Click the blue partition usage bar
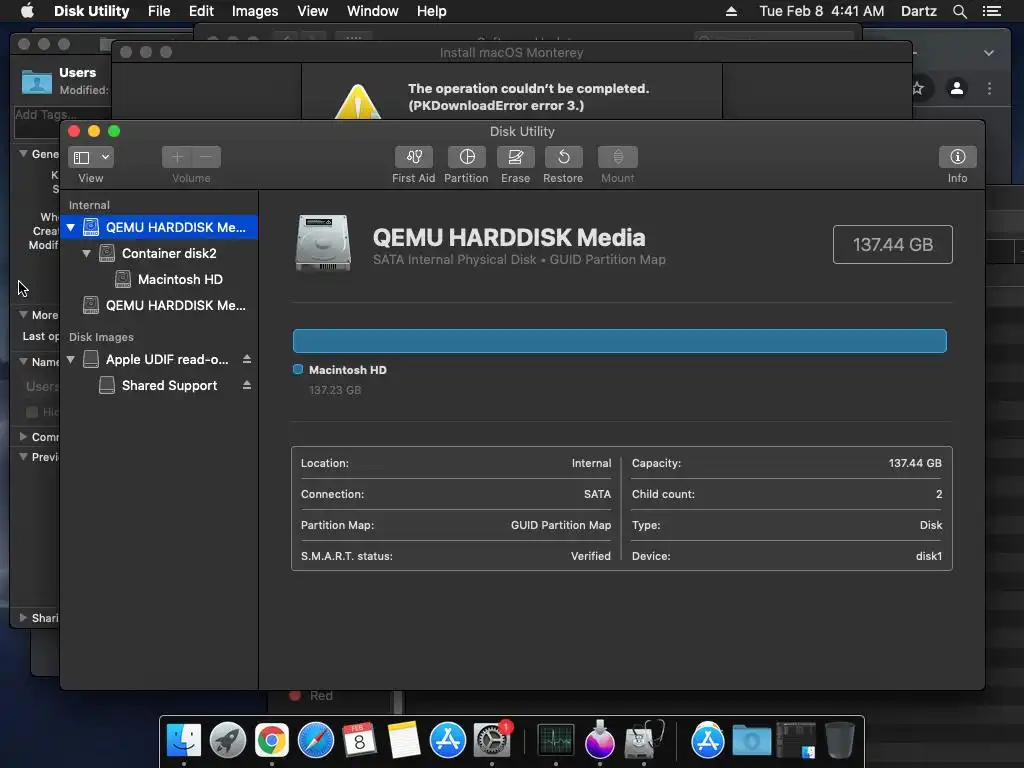The height and width of the screenshot is (768, 1024). click(619, 341)
